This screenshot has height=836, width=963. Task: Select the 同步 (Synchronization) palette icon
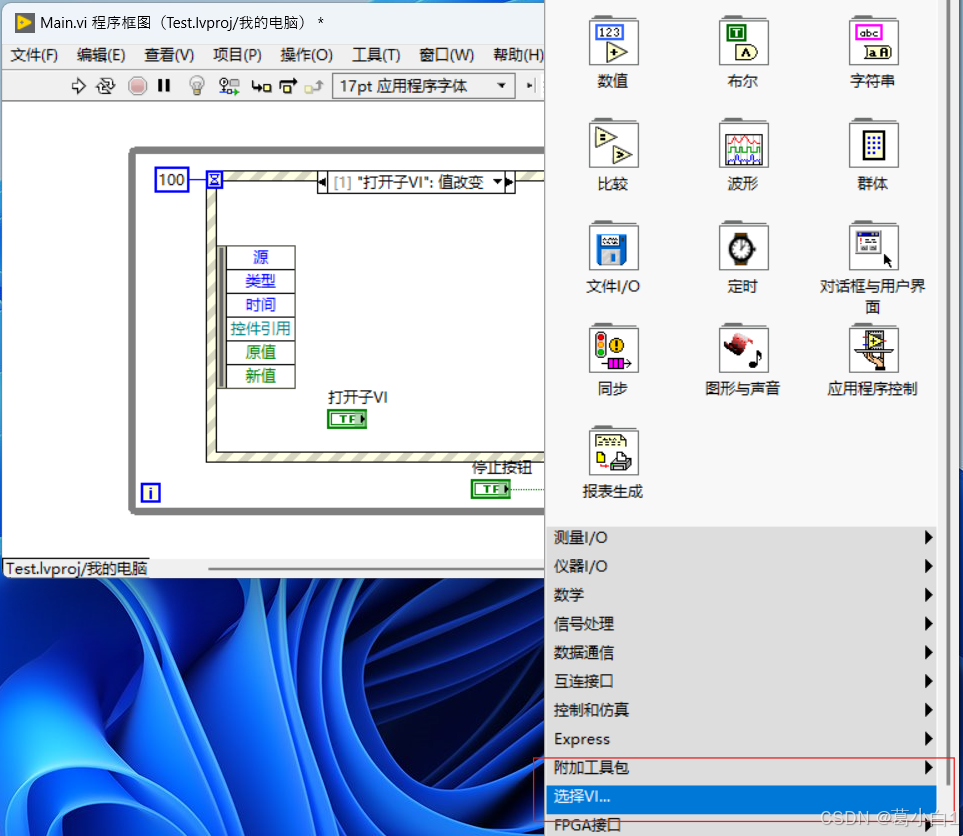[613, 349]
